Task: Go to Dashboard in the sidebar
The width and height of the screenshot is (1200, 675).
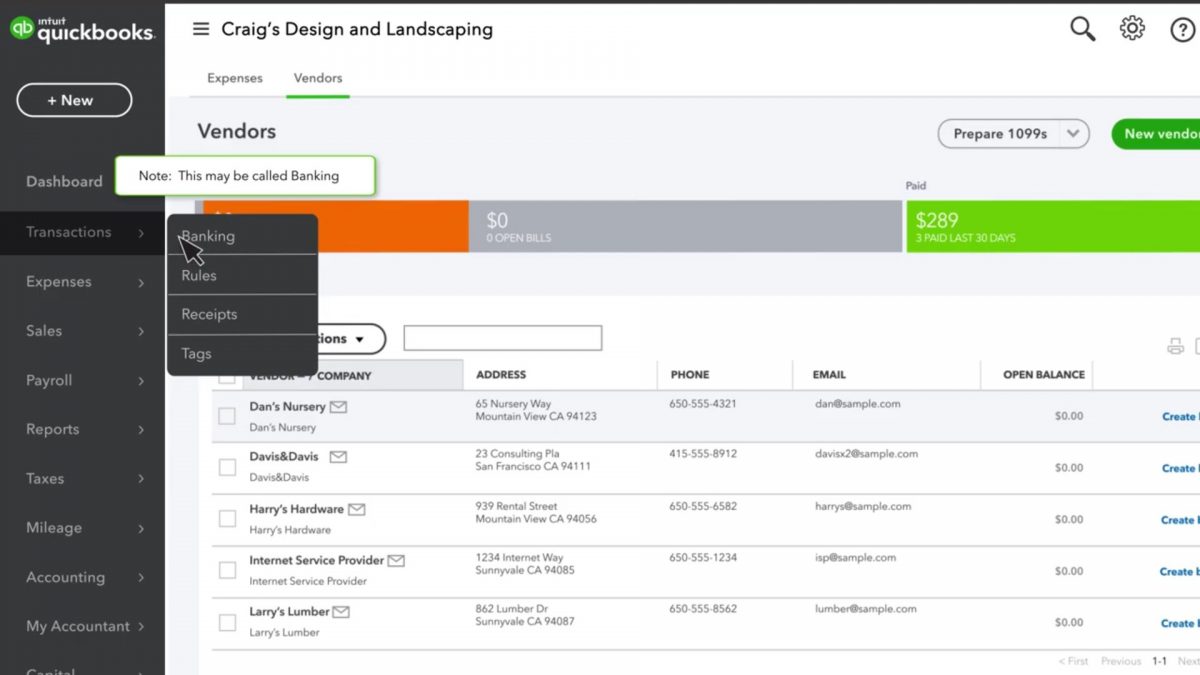Action: pos(64,182)
